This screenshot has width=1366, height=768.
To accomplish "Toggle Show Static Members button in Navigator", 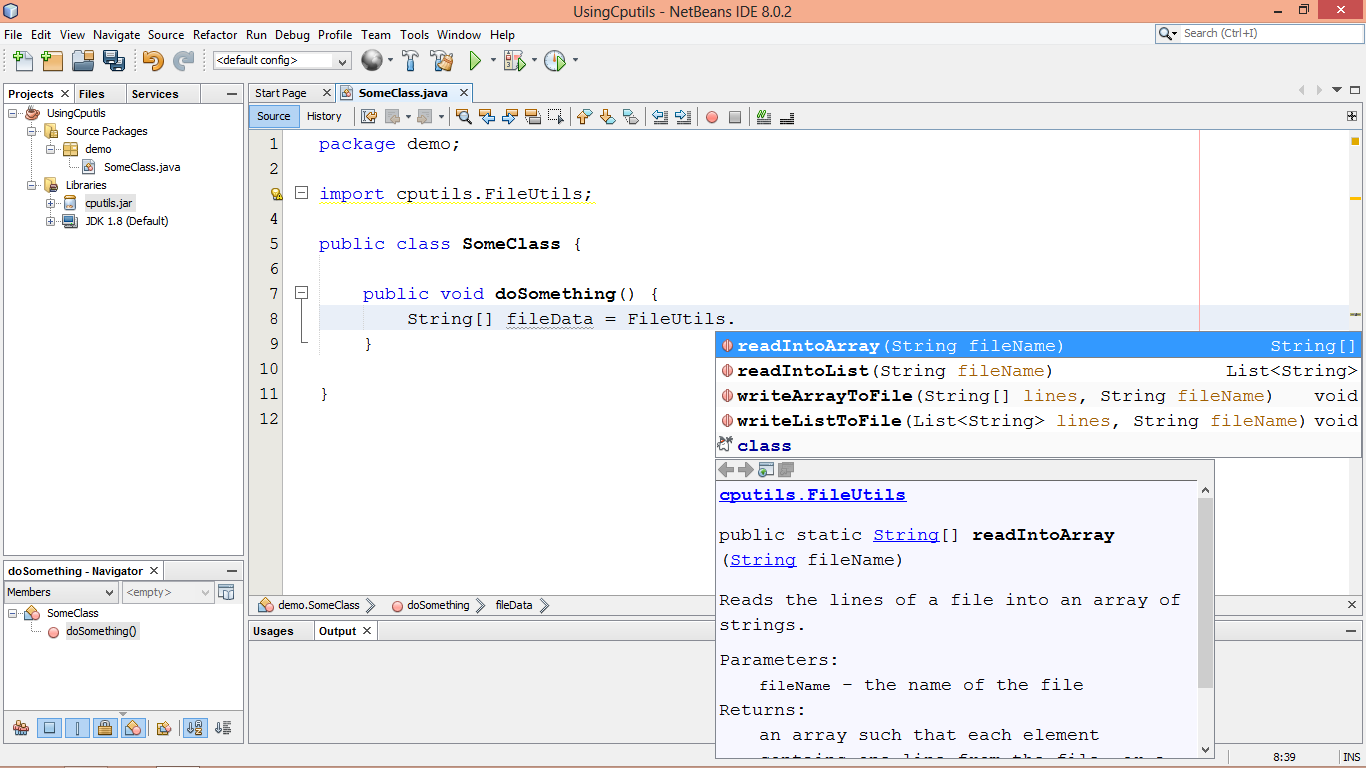I will point(77,729).
